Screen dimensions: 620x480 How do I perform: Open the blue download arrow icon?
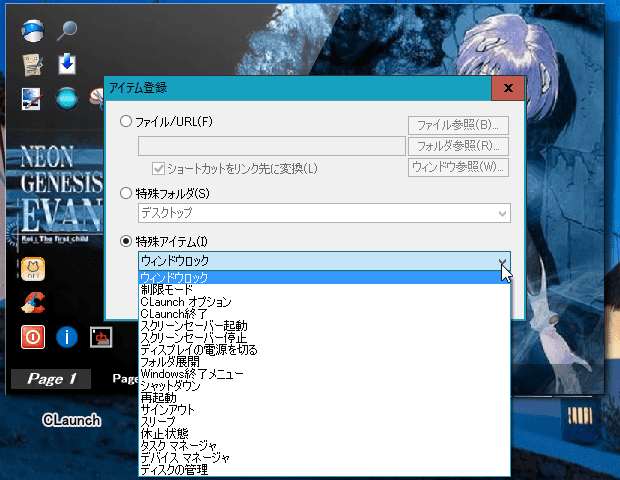click(67, 64)
